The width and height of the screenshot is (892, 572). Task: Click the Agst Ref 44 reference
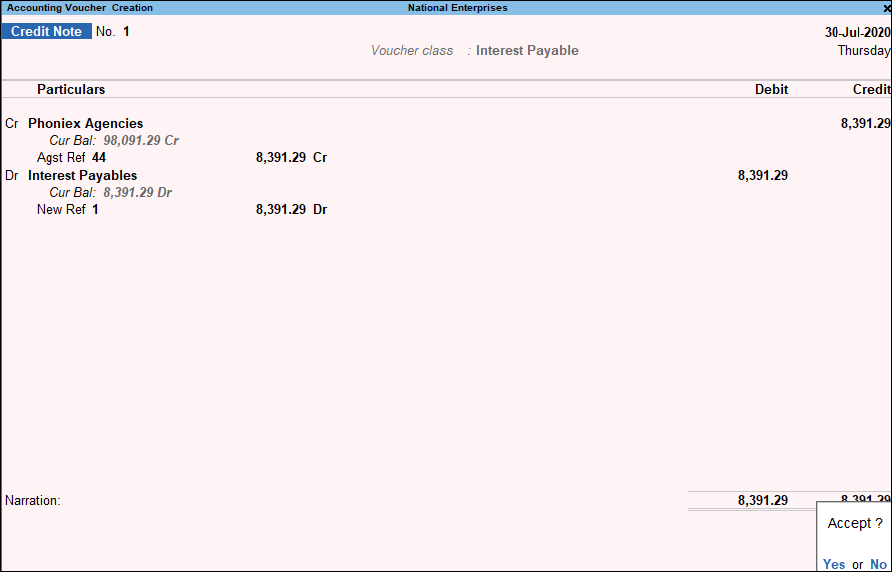[72, 158]
